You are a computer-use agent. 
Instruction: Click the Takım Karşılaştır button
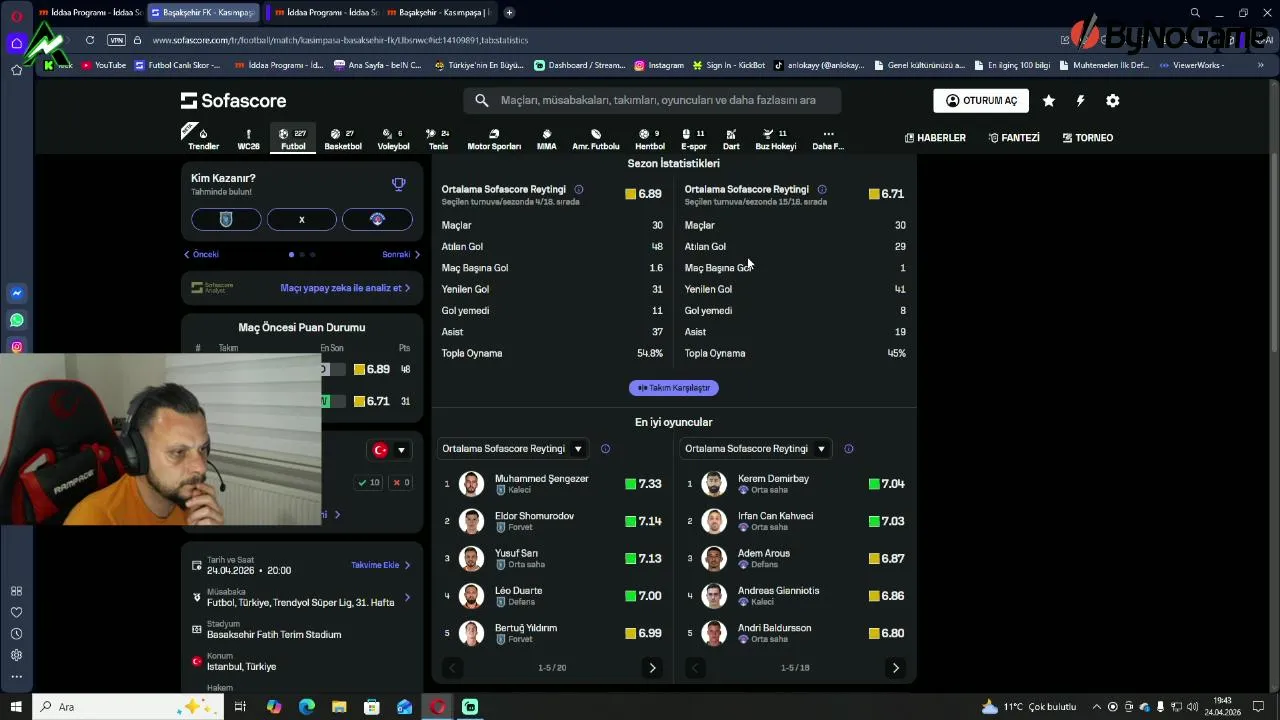[x=674, y=388]
